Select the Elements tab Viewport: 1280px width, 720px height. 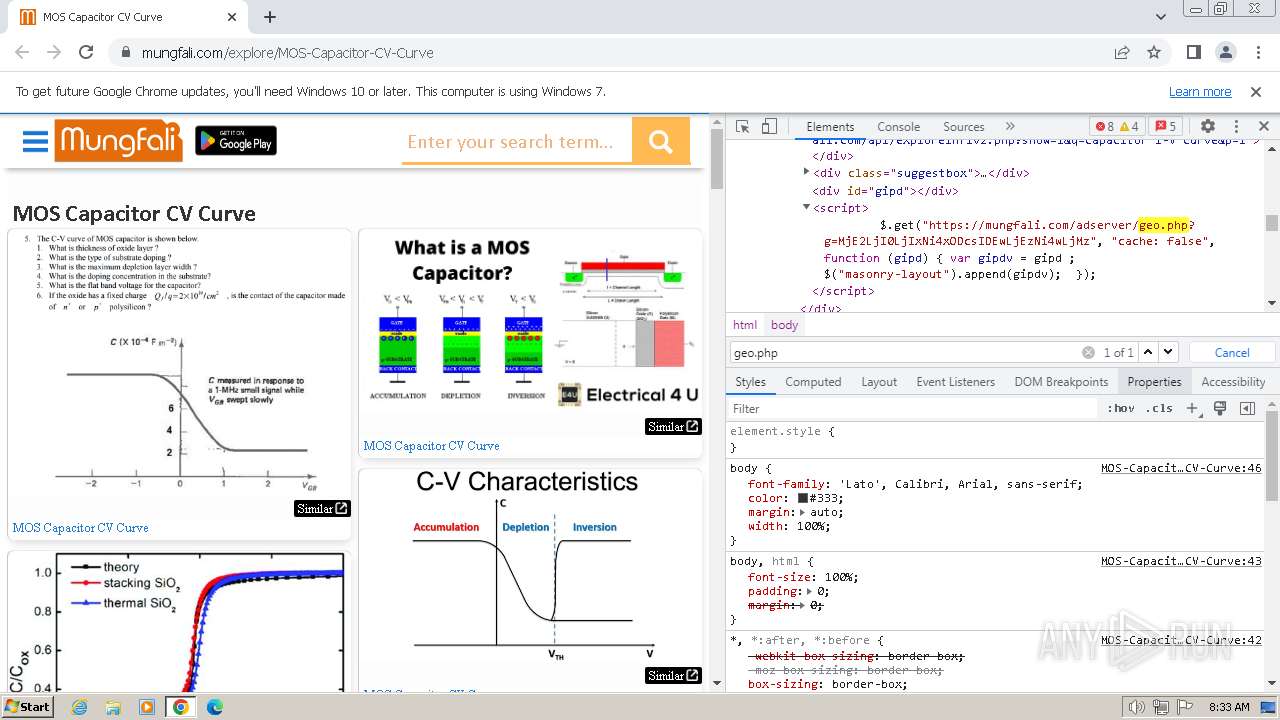click(x=830, y=126)
